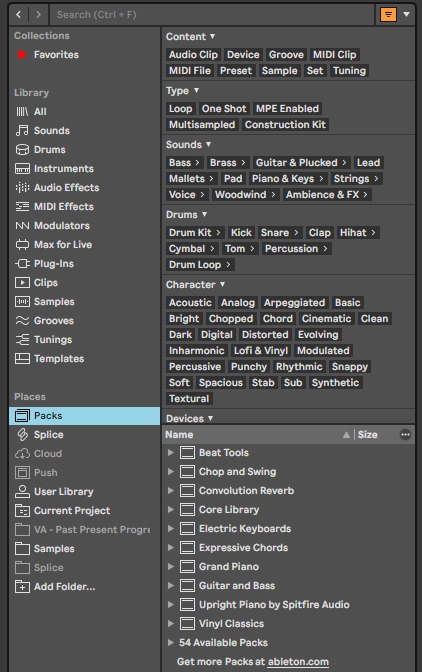Image resolution: width=422 pixels, height=672 pixels.
Task: Select the Packs place
Action: [x=85, y=416]
